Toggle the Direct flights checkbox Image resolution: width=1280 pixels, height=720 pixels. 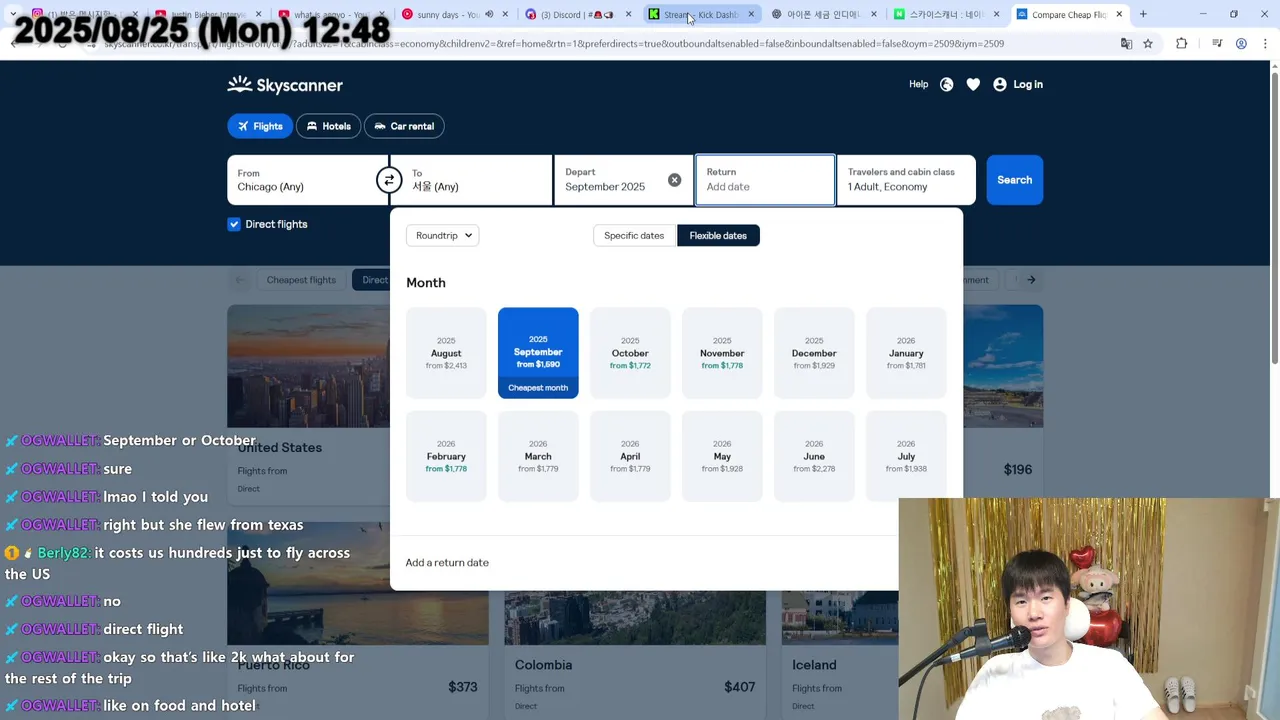(234, 224)
